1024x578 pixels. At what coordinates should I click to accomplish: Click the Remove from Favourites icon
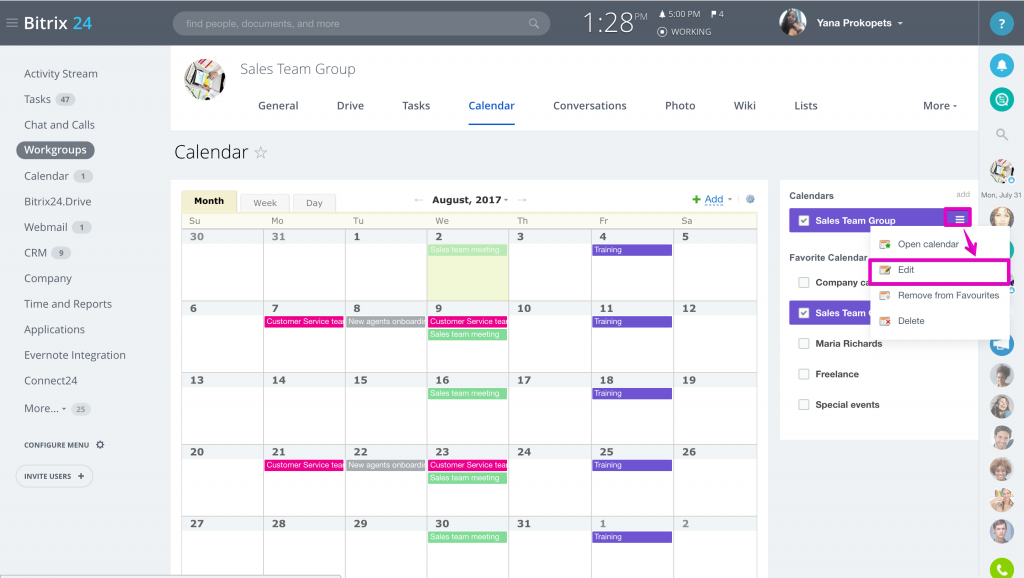(885, 295)
